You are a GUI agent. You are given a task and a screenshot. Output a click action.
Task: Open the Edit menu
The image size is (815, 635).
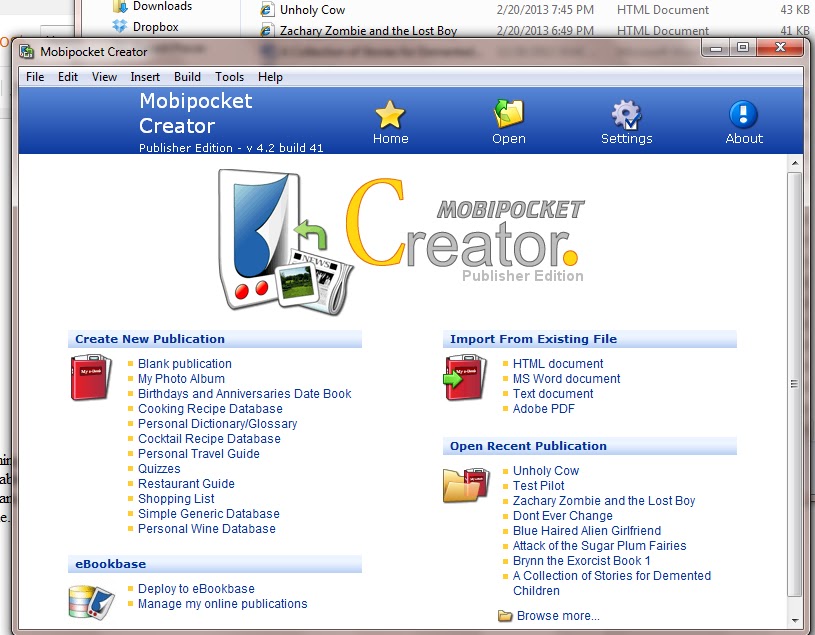coord(68,77)
